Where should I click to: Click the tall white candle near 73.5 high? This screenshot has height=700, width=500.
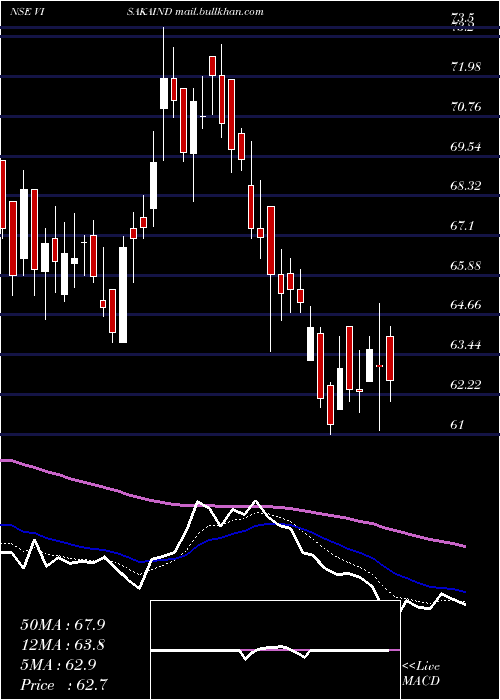(164, 93)
